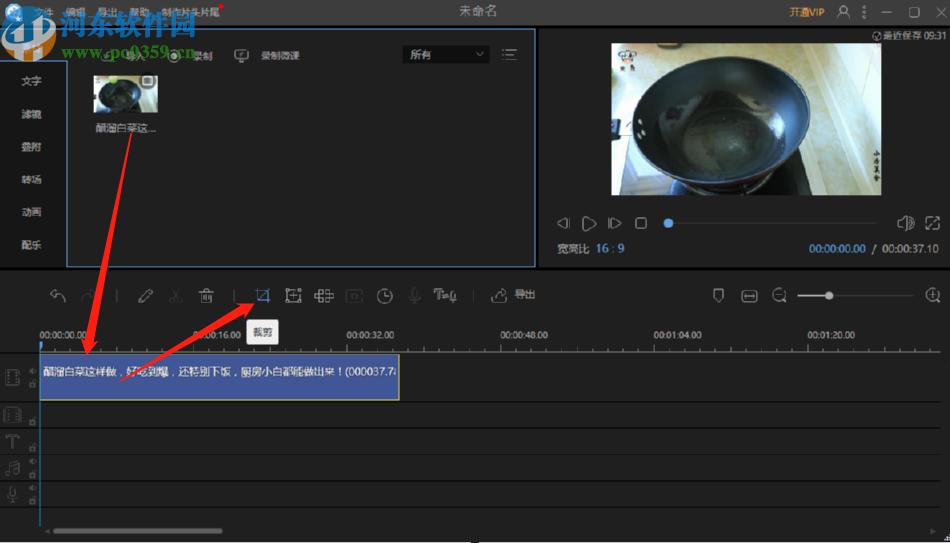Open the list view options icon

tap(509, 54)
